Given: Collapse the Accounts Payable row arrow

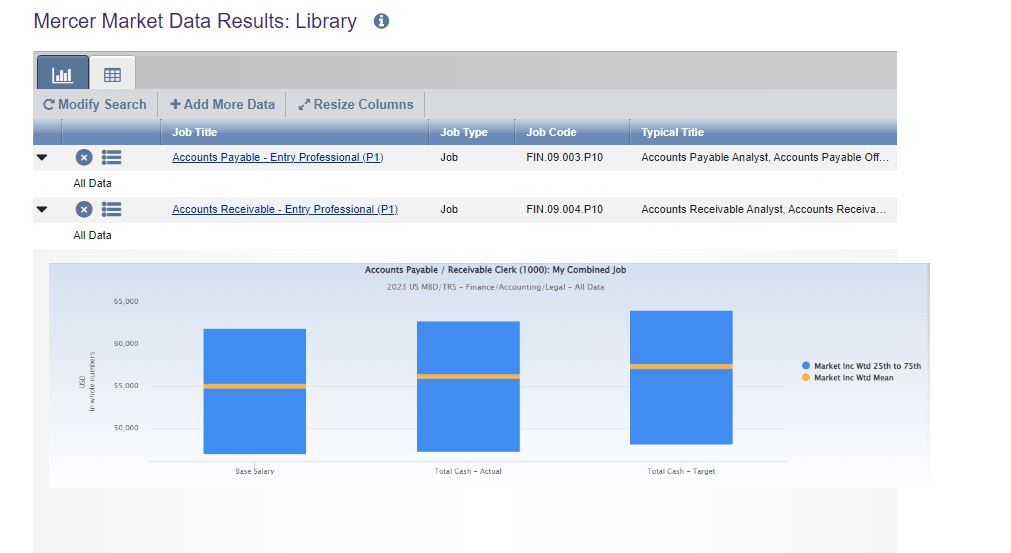Looking at the screenshot, I should click(42, 157).
